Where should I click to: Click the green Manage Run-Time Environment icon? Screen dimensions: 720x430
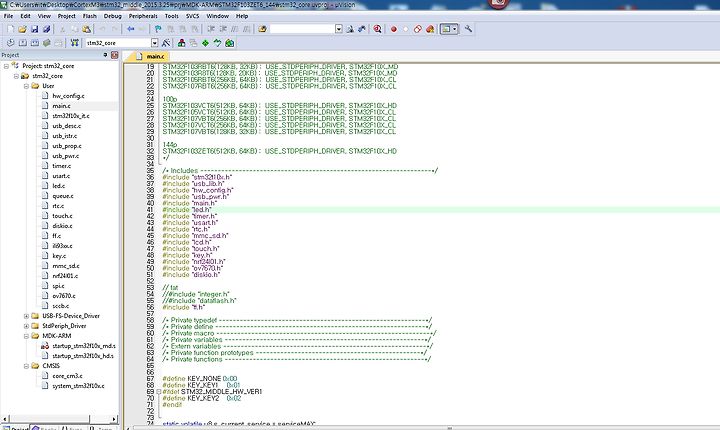[205, 43]
